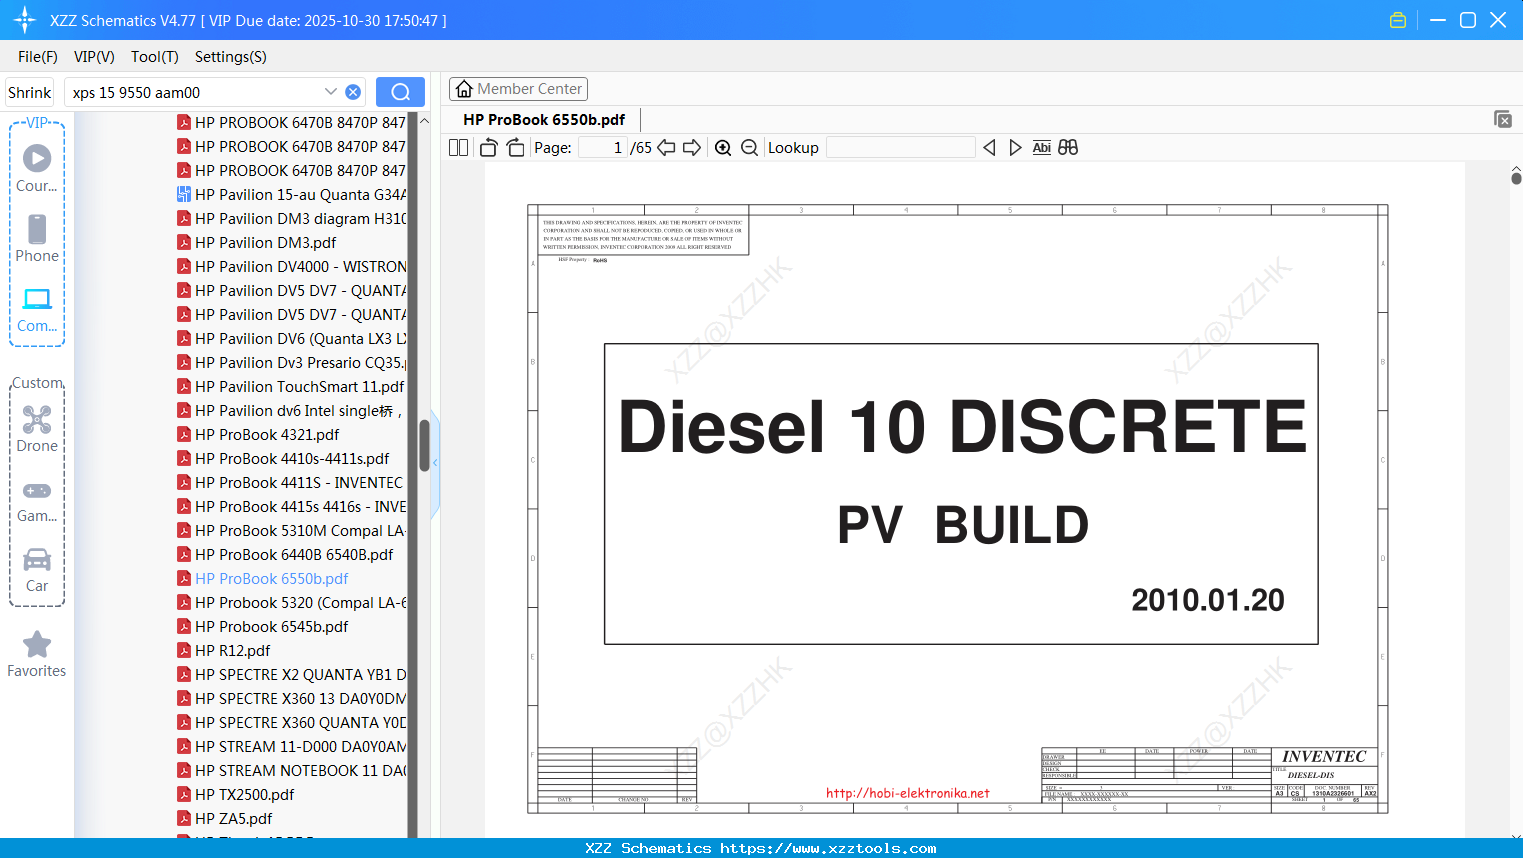The image size is (1523, 858).
Task: Open HP Pavilion DM3.pdf
Action: pos(266,243)
